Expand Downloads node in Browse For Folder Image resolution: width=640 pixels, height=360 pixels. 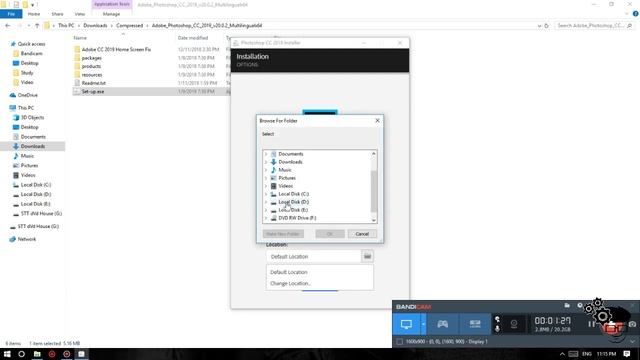click(x=266, y=162)
